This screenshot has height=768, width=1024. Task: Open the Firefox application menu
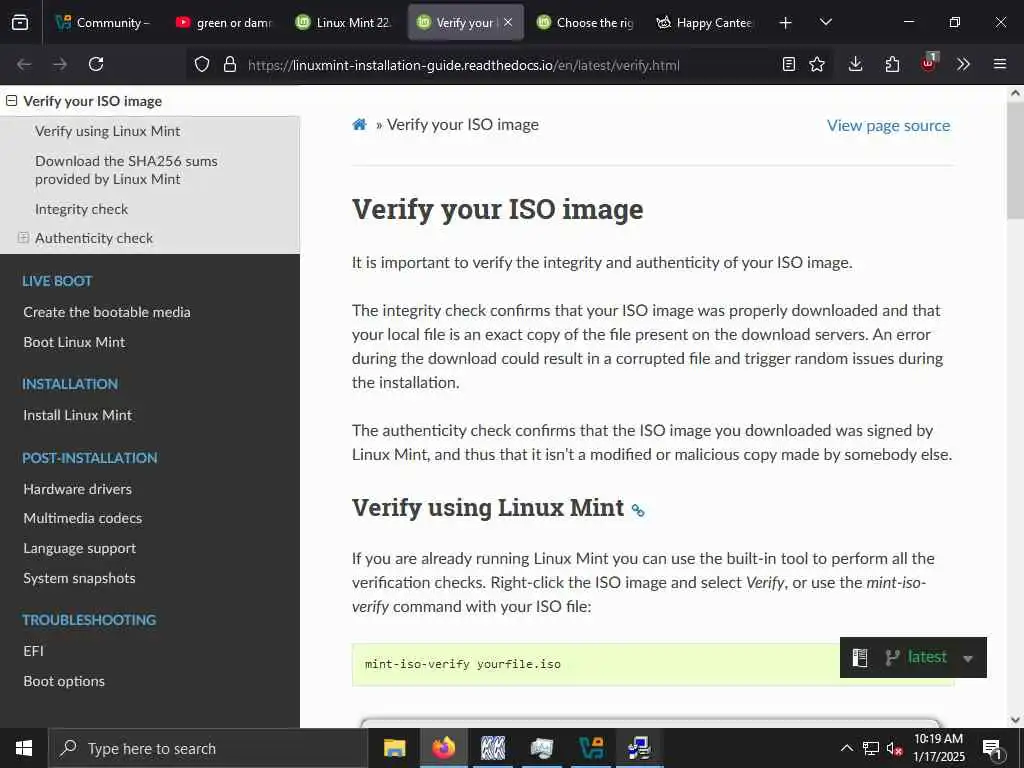tap(1000, 64)
